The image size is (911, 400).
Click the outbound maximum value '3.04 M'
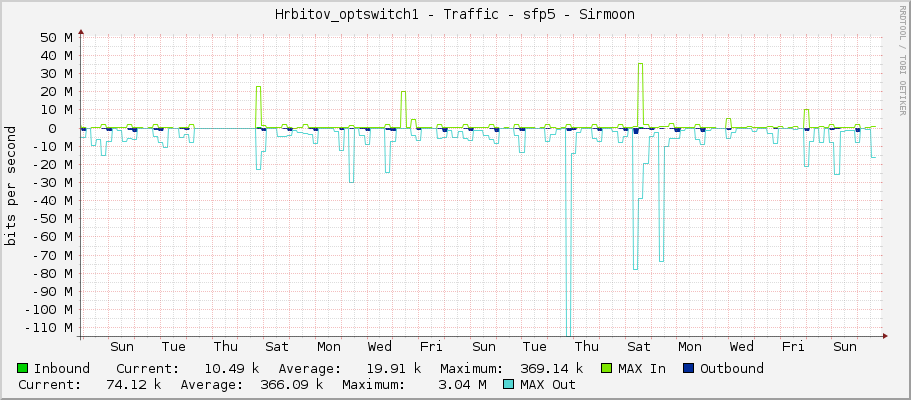click(x=463, y=384)
